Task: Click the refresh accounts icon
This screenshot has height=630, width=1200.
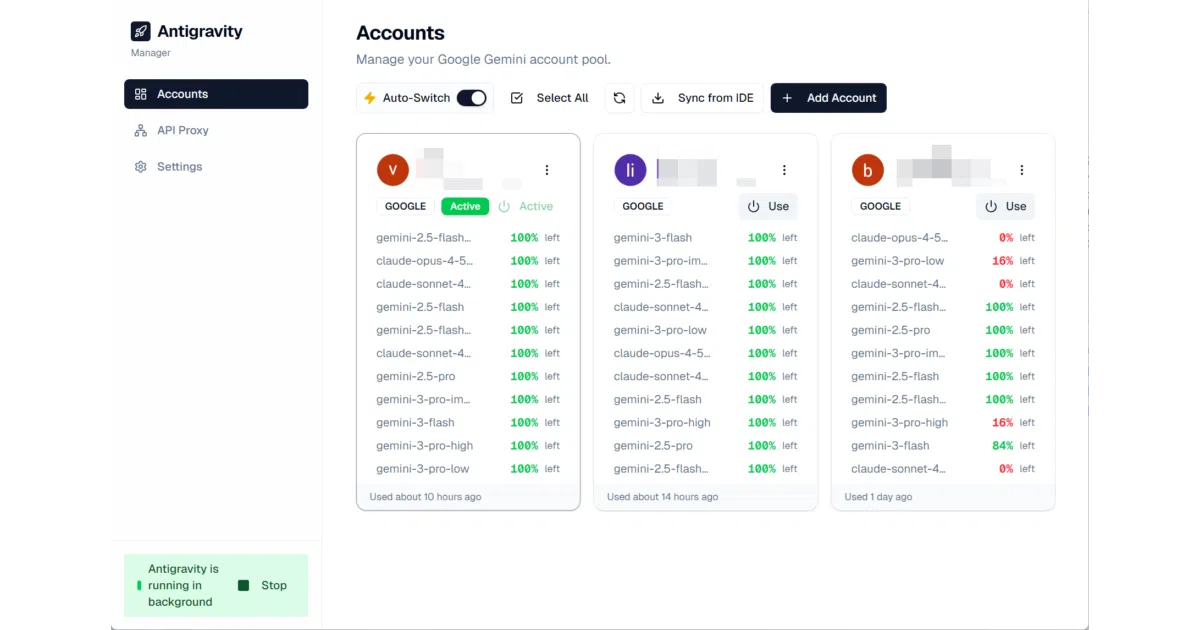Action: [x=620, y=98]
